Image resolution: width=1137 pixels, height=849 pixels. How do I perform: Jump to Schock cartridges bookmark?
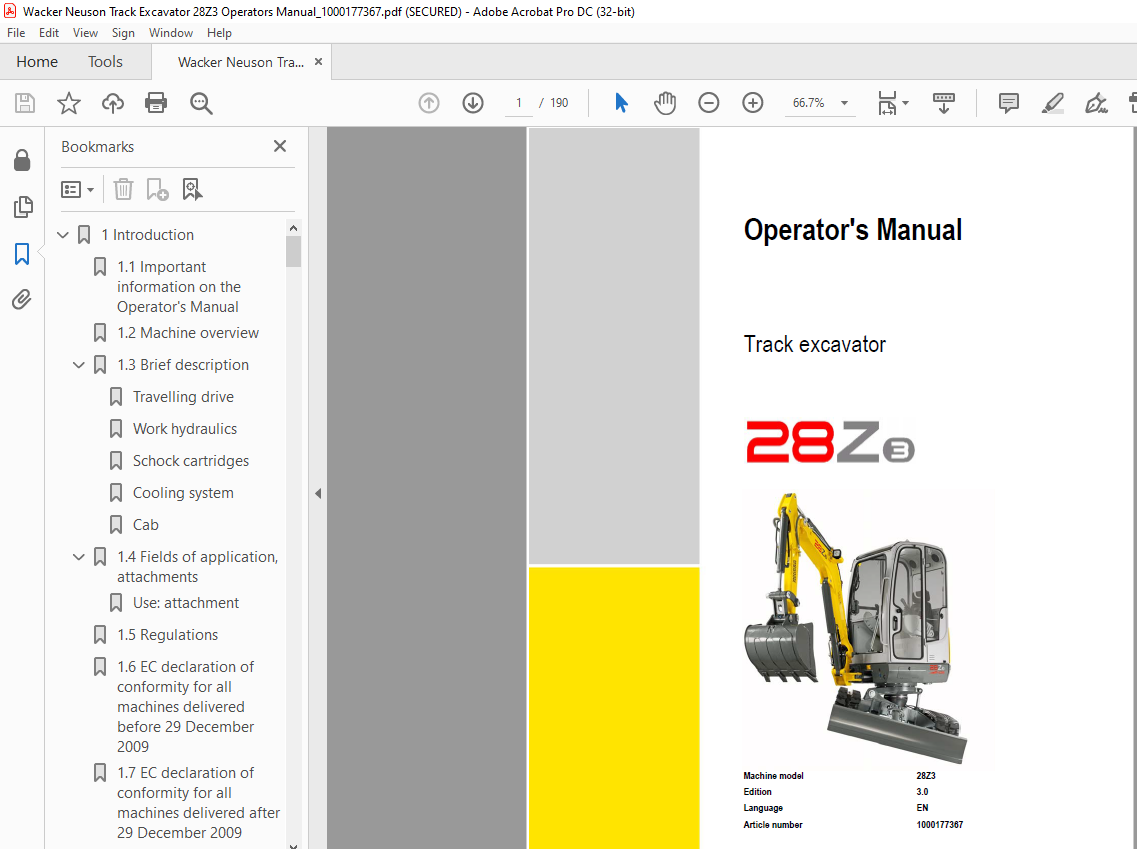[x=191, y=460]
